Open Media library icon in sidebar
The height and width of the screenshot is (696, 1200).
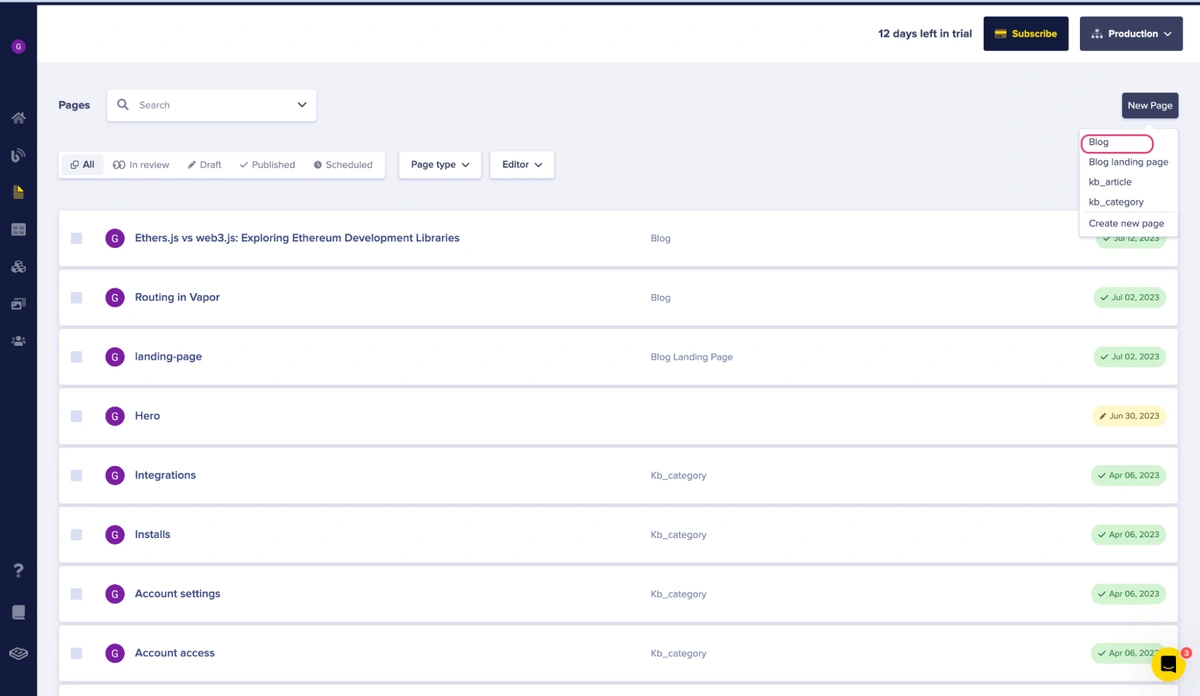click(x=18, y=304)
